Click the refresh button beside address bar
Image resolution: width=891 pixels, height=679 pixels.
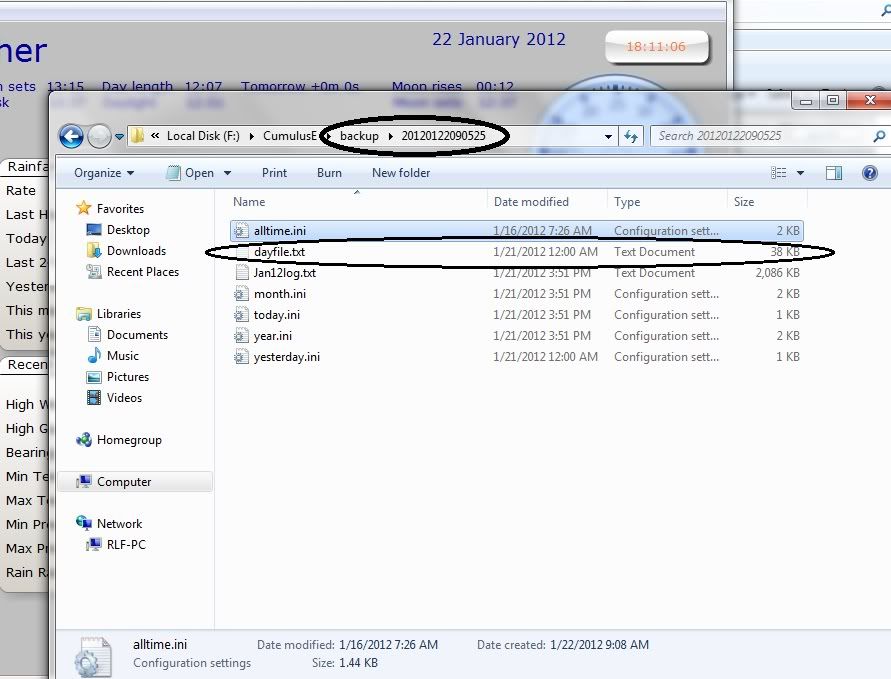pos(631,136)
